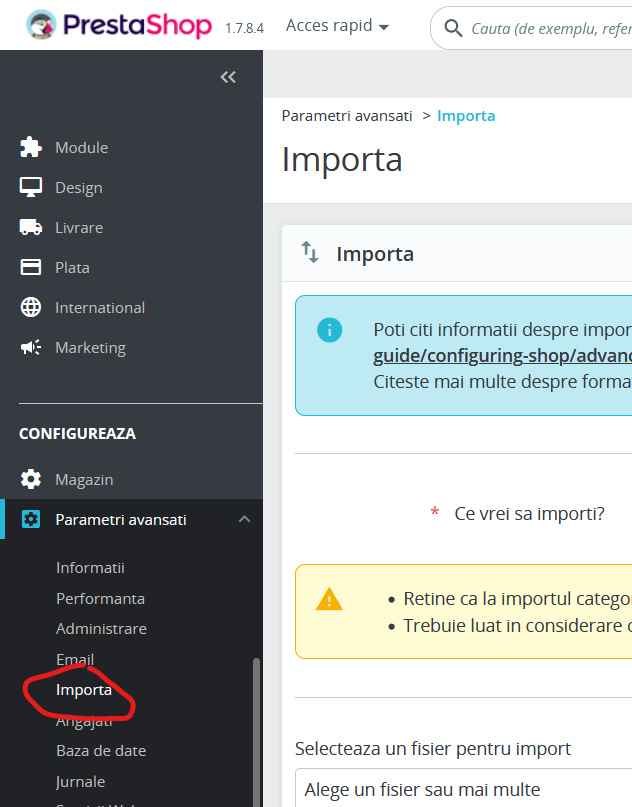Click the Design monitor icon
The width and height of the screenshot is (632, 807).
tap(31, 187)
